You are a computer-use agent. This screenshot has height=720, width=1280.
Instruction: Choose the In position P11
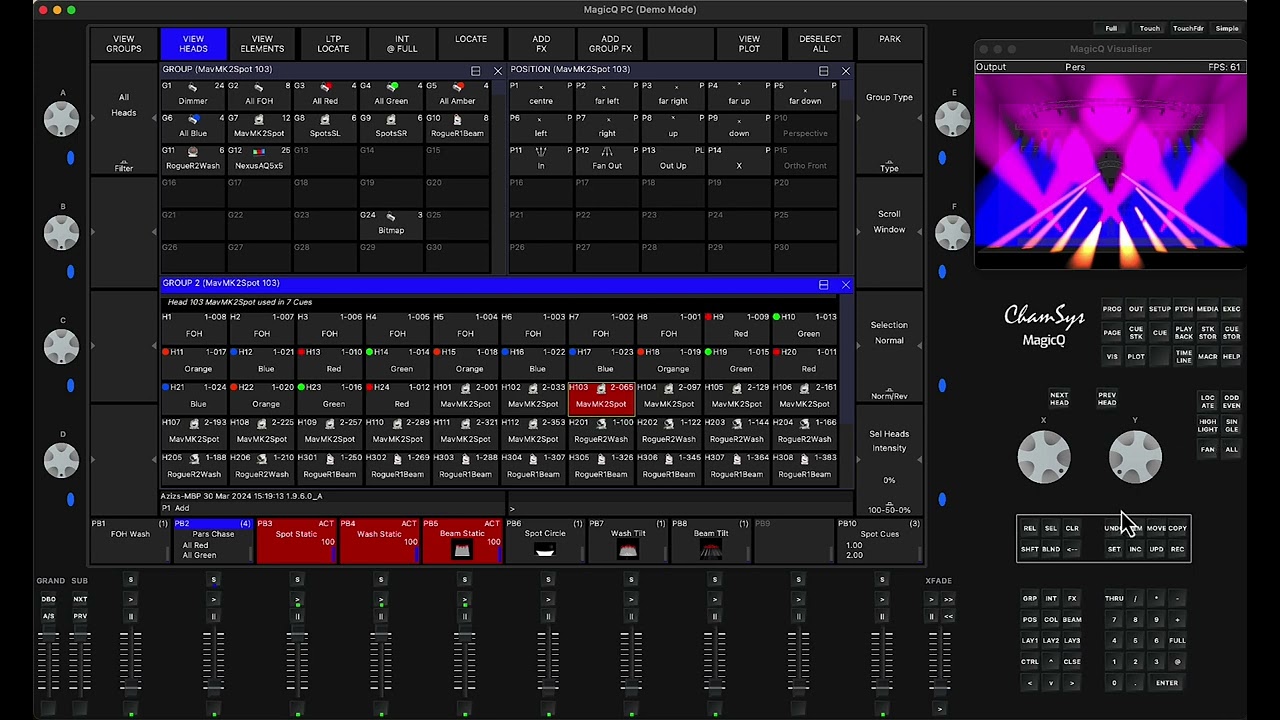coord(541,158)
